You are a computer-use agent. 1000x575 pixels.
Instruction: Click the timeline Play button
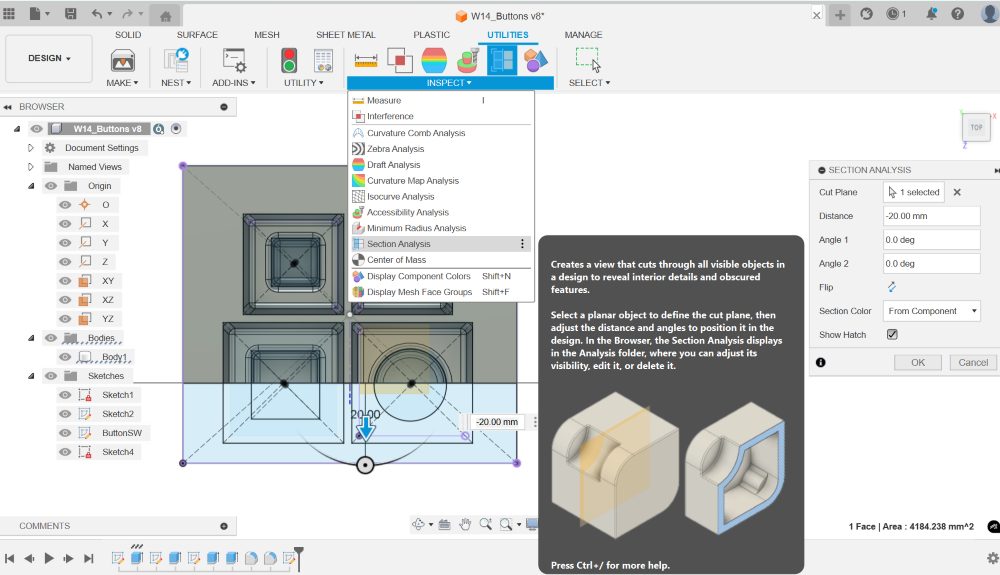click(49, 558)
